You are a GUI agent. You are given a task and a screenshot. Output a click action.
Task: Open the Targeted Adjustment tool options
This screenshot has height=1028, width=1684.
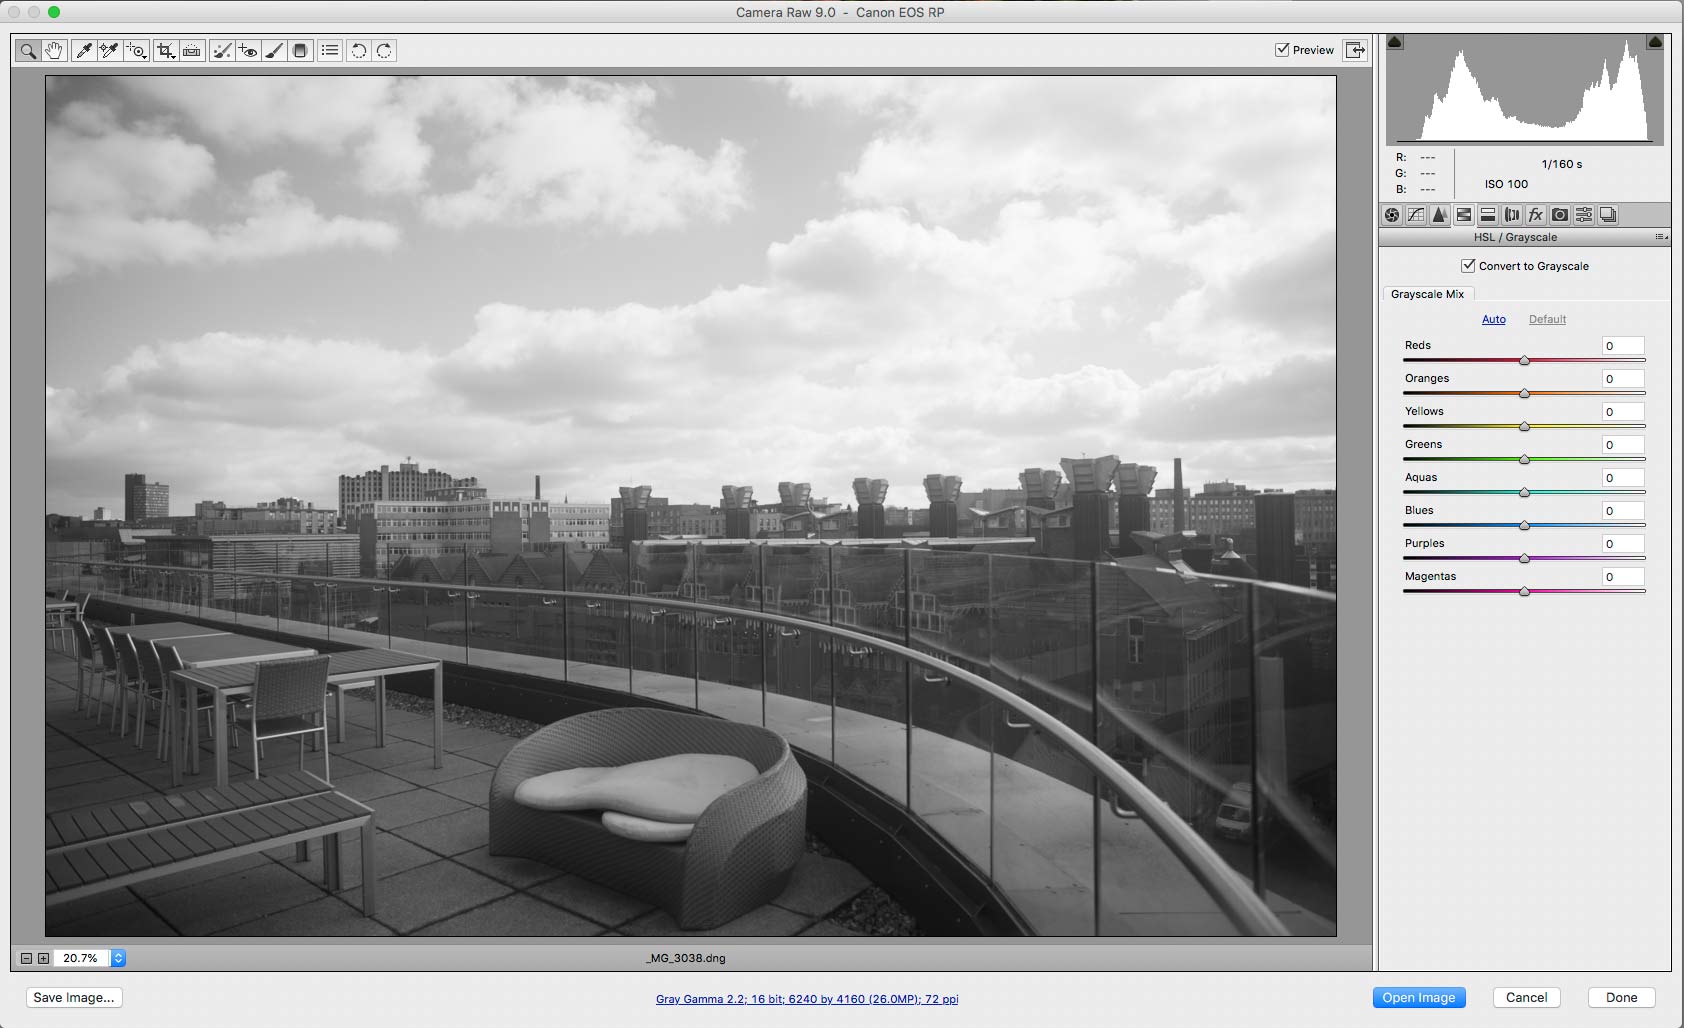pyautogui.click(x=136, y=50)
